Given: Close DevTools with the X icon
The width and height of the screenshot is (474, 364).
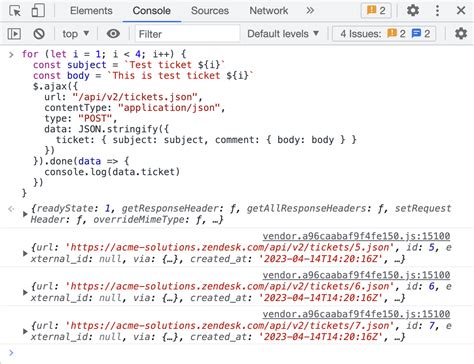Looking at the screenshot, I should (x=461, y=11).
